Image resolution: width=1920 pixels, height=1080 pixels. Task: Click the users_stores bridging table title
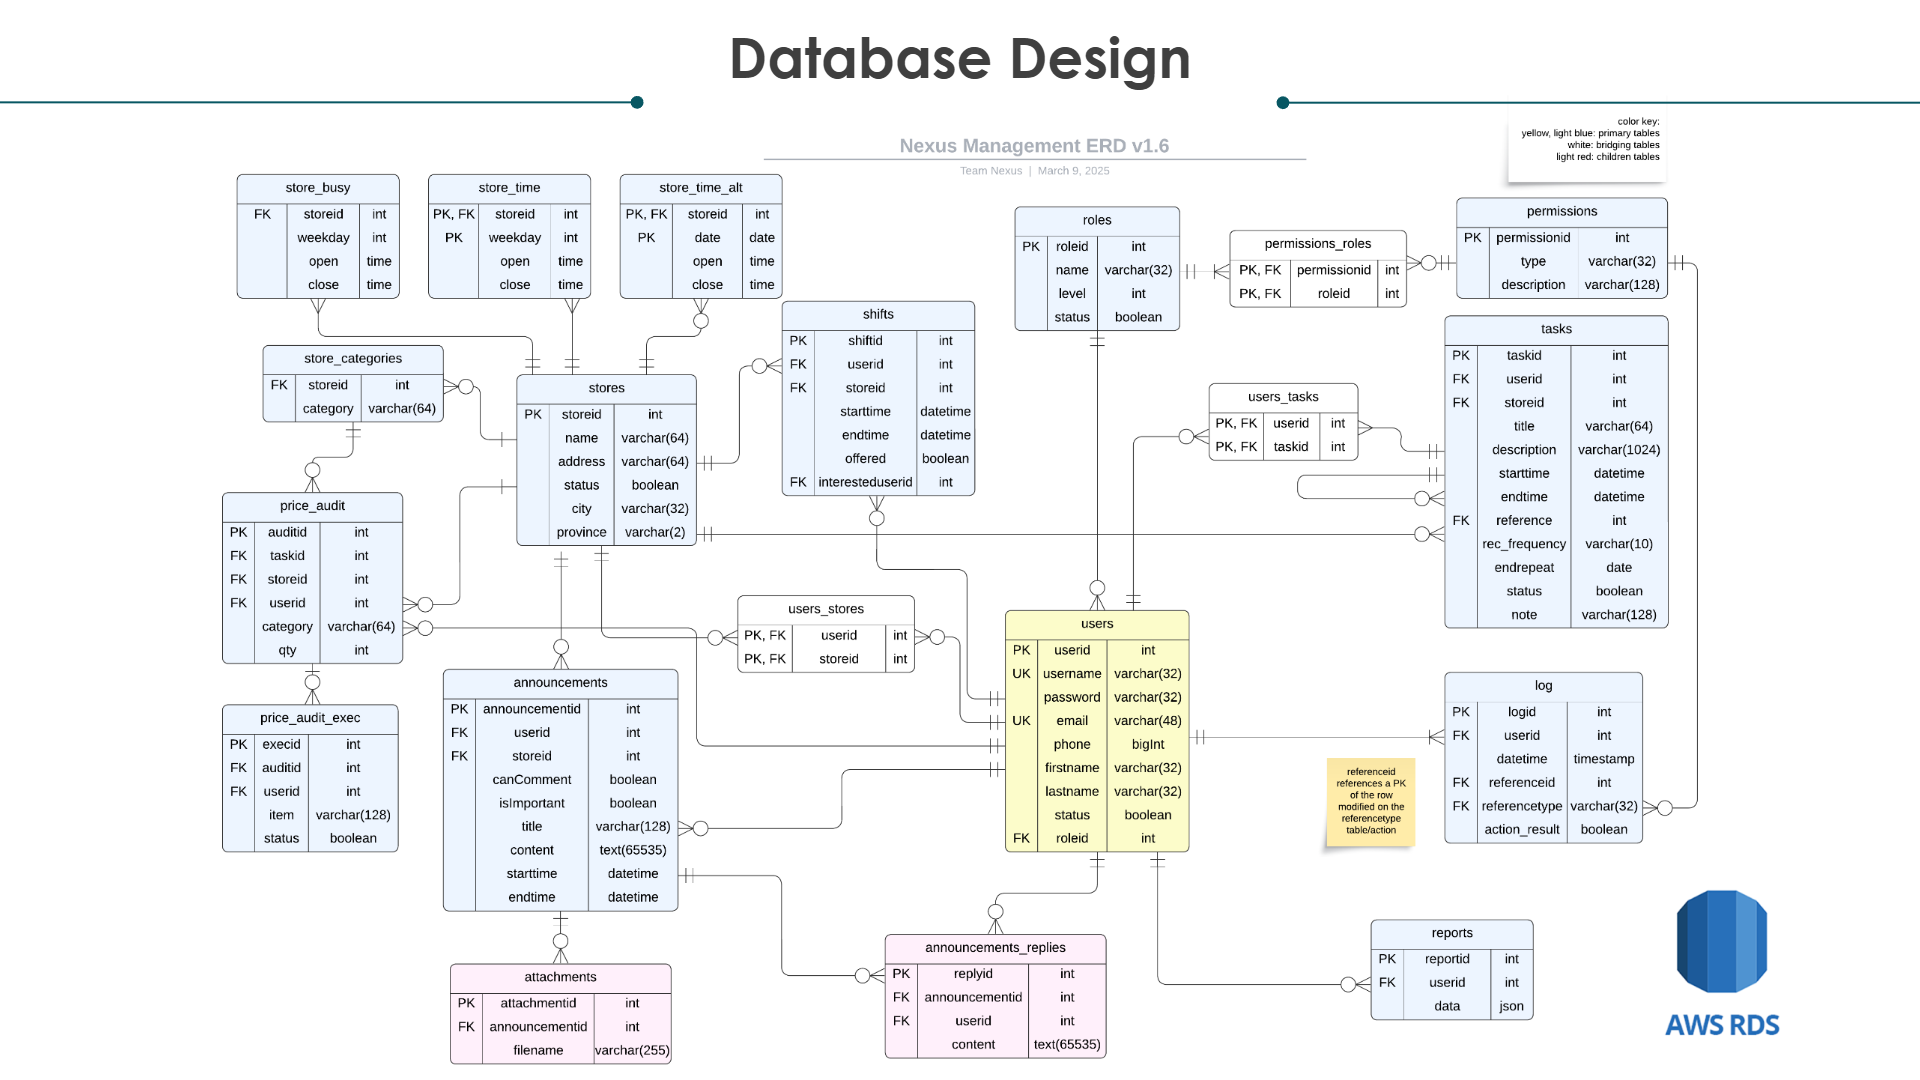point(826,609)
